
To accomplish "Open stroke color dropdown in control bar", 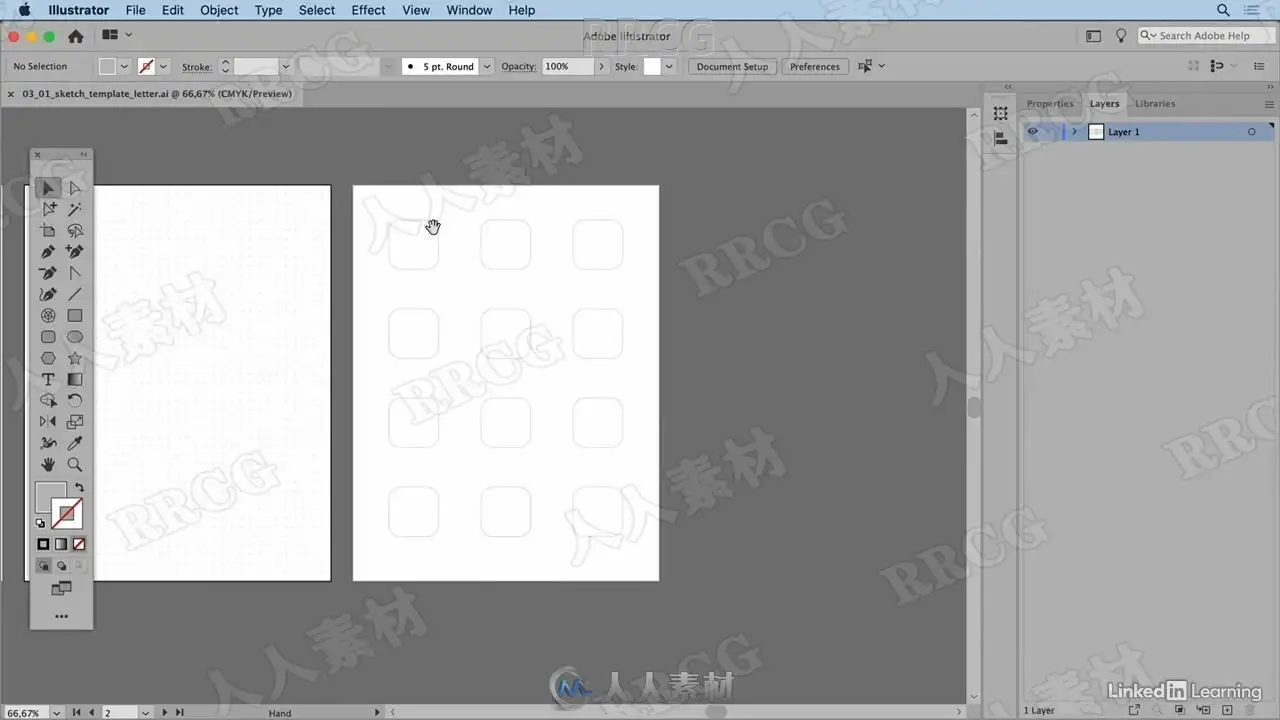I will point(163,67).
